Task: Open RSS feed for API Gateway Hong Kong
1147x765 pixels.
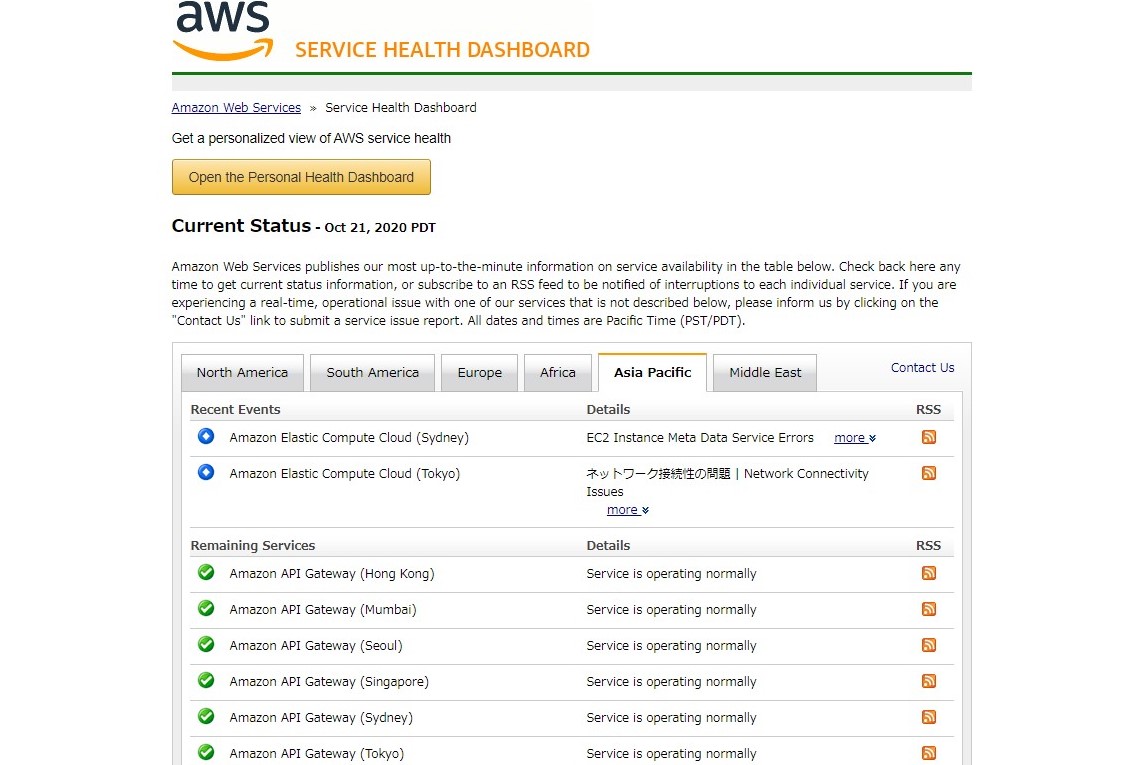Action: (928, 573)
